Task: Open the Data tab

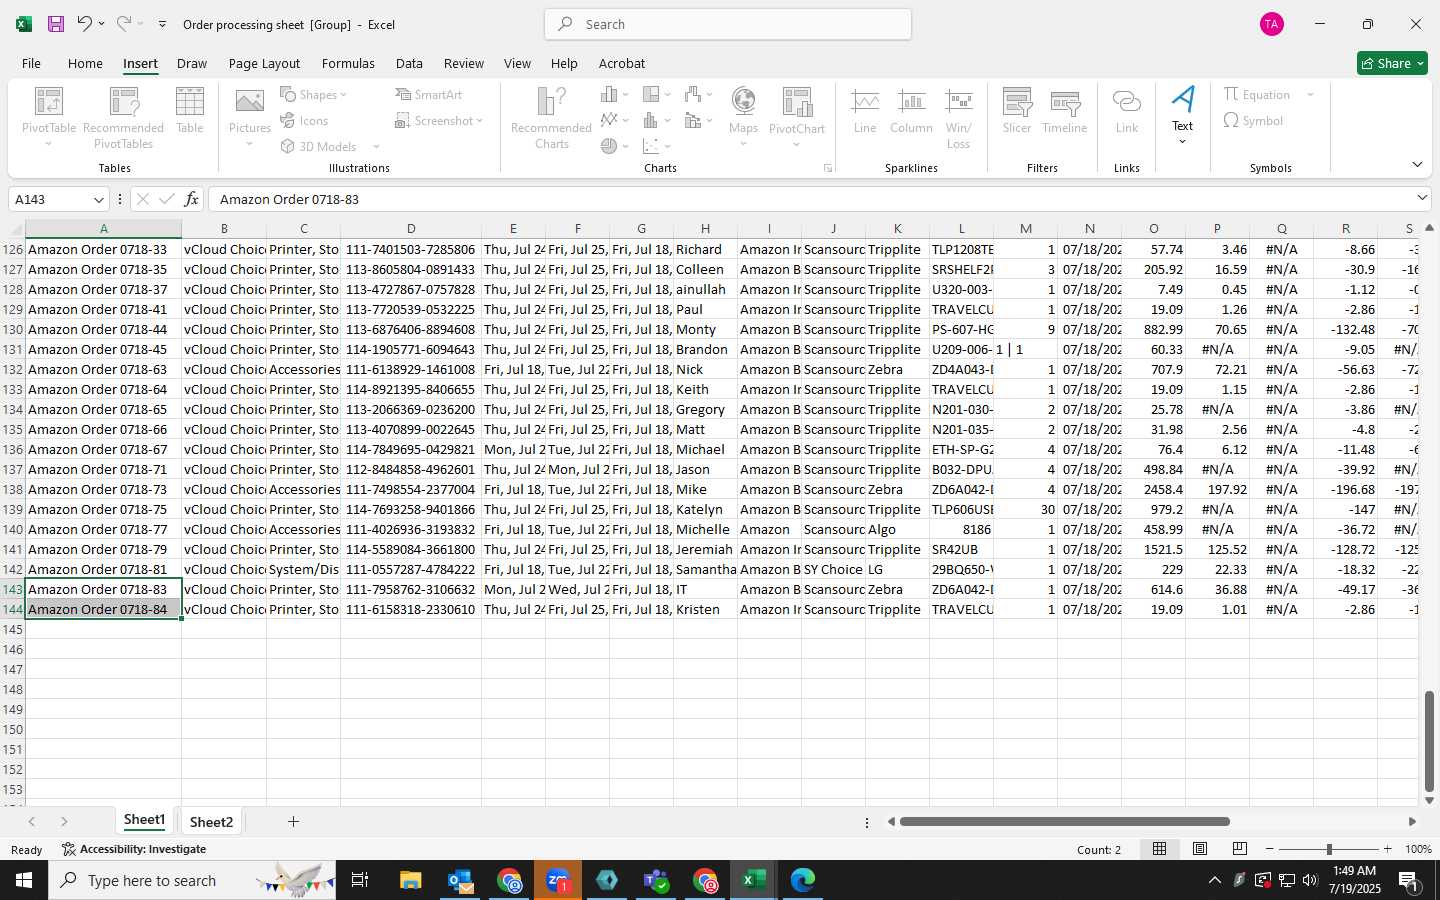Action: tap(409, 63)
